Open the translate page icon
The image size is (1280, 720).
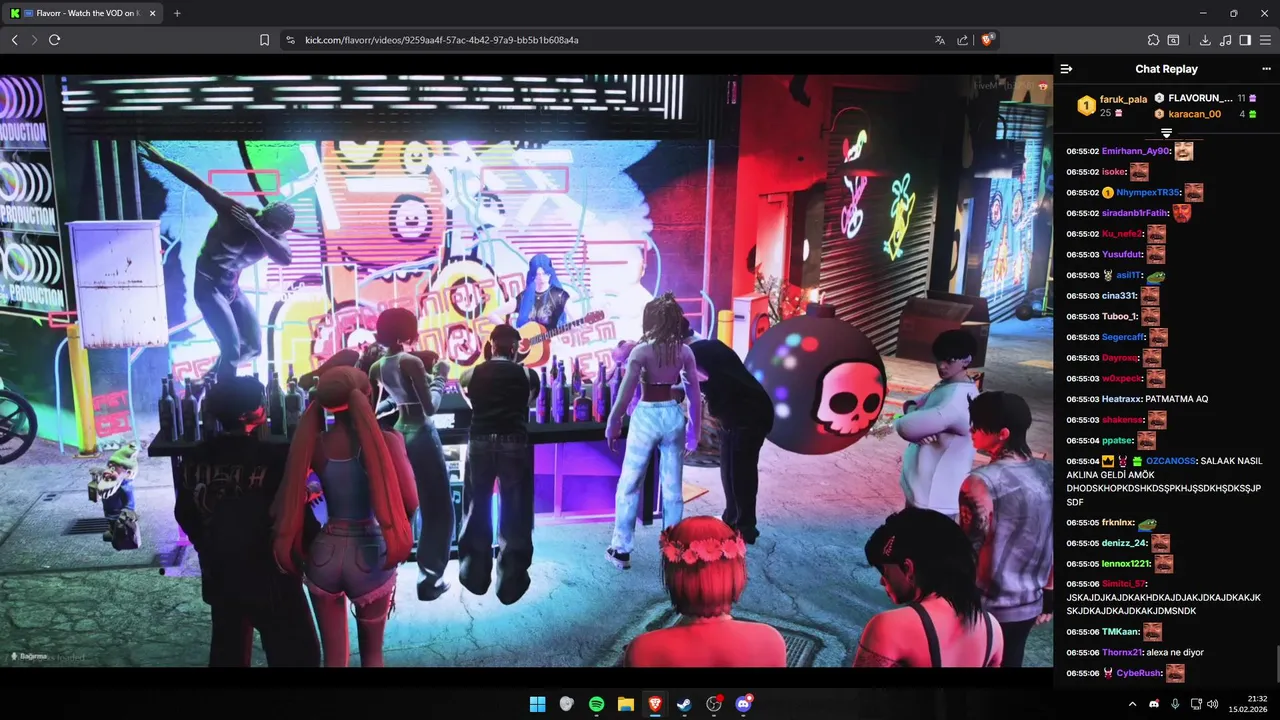coord(939,40)
